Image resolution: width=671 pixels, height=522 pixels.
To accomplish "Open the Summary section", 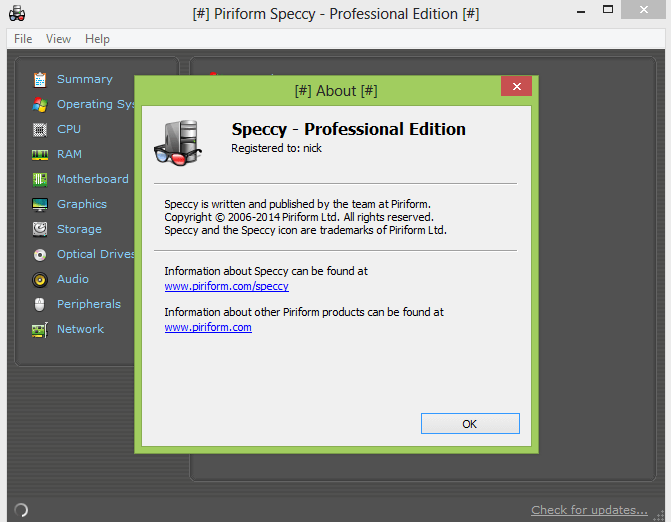I will tap(85, 79).
